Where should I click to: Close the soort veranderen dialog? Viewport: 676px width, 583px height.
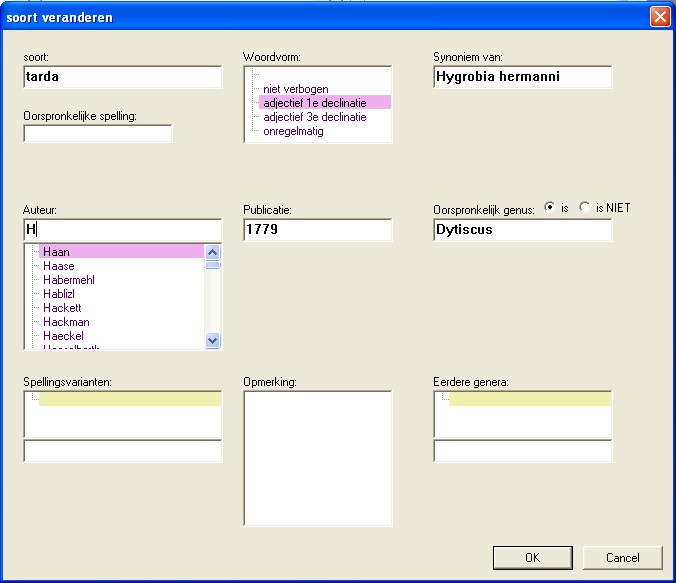(x=659, y=17)
